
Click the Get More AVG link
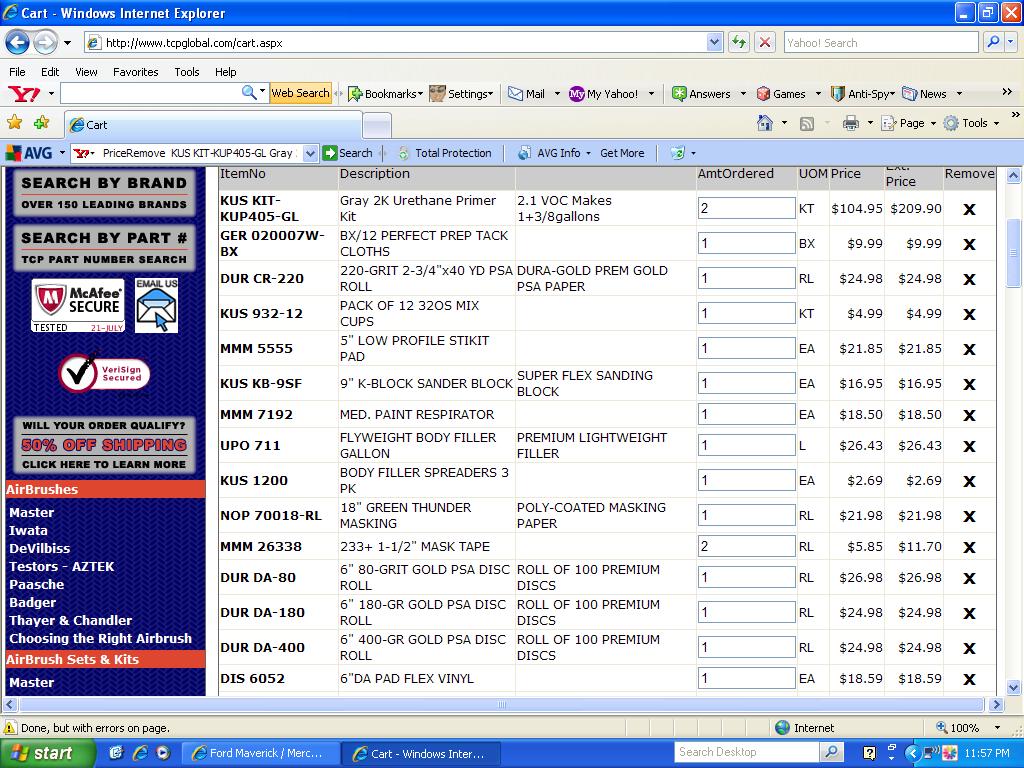pyautogui.click(x=622, y=153)
